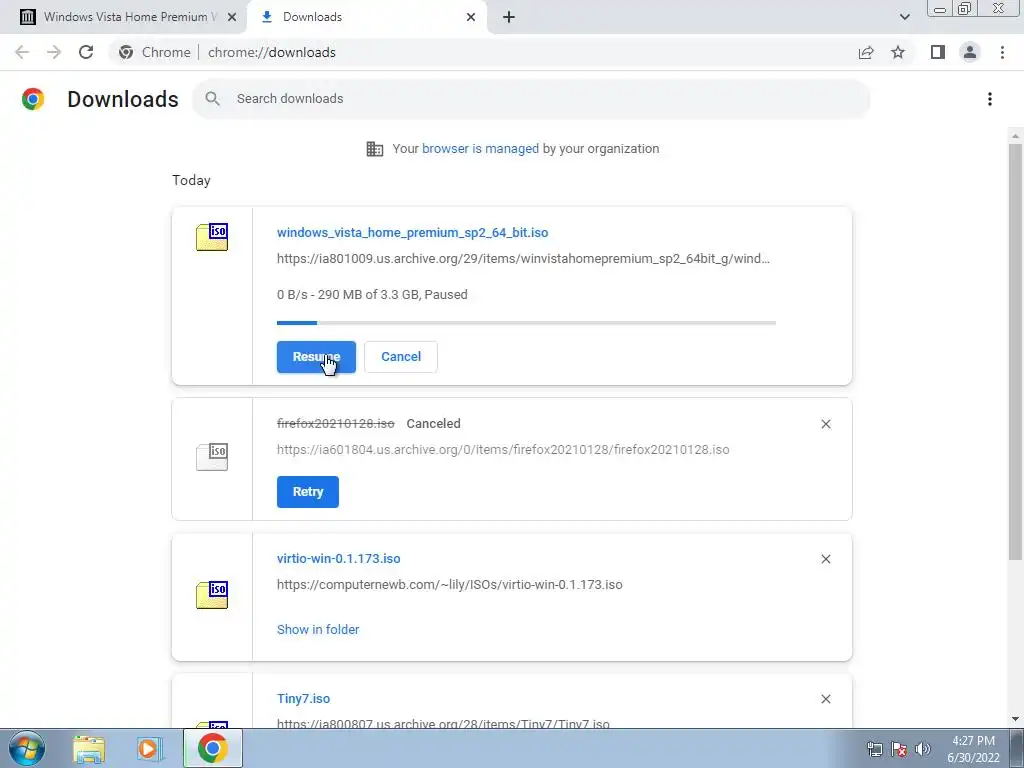Open the Downloads page more actions menu
The height and width of the screenshot is (768, 1024).
point(989,99)
